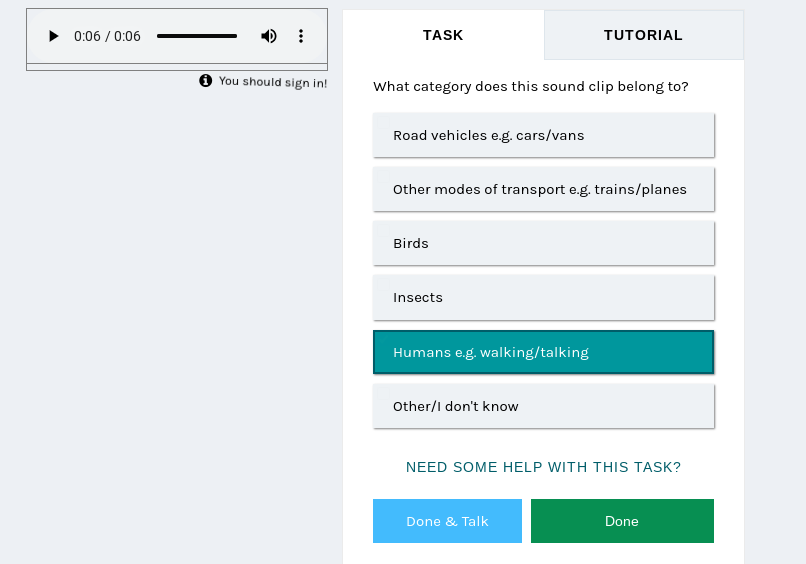Click the question text about sound clip category
The height and width of the screenshot is (564, 806).
click(x=530, y=86)
